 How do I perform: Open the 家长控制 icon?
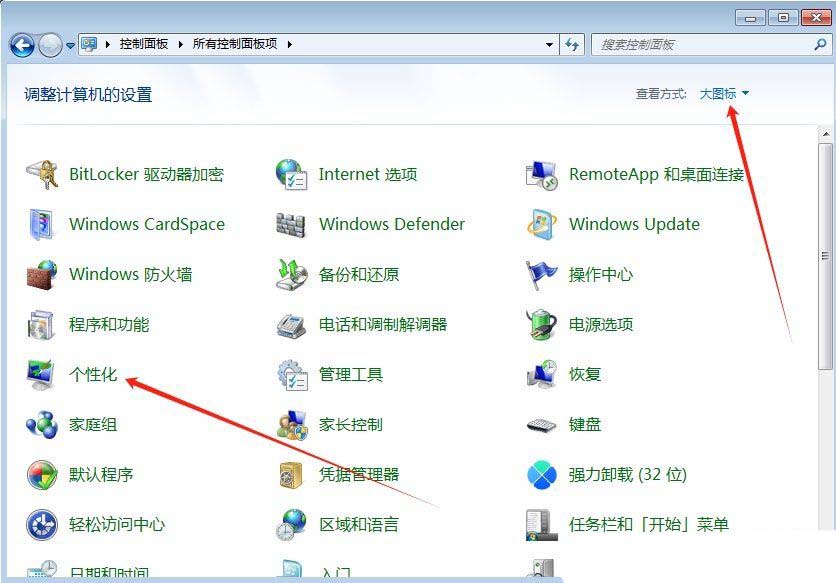(x=291, y=425)
